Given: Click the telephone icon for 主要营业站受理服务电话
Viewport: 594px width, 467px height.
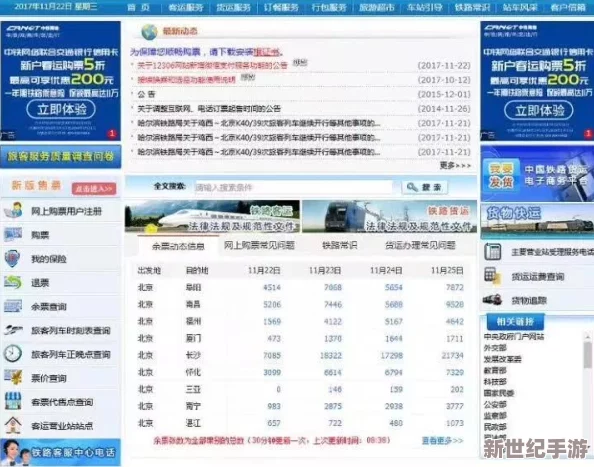Looking at the screenshot, I should [x=492, y=252].
